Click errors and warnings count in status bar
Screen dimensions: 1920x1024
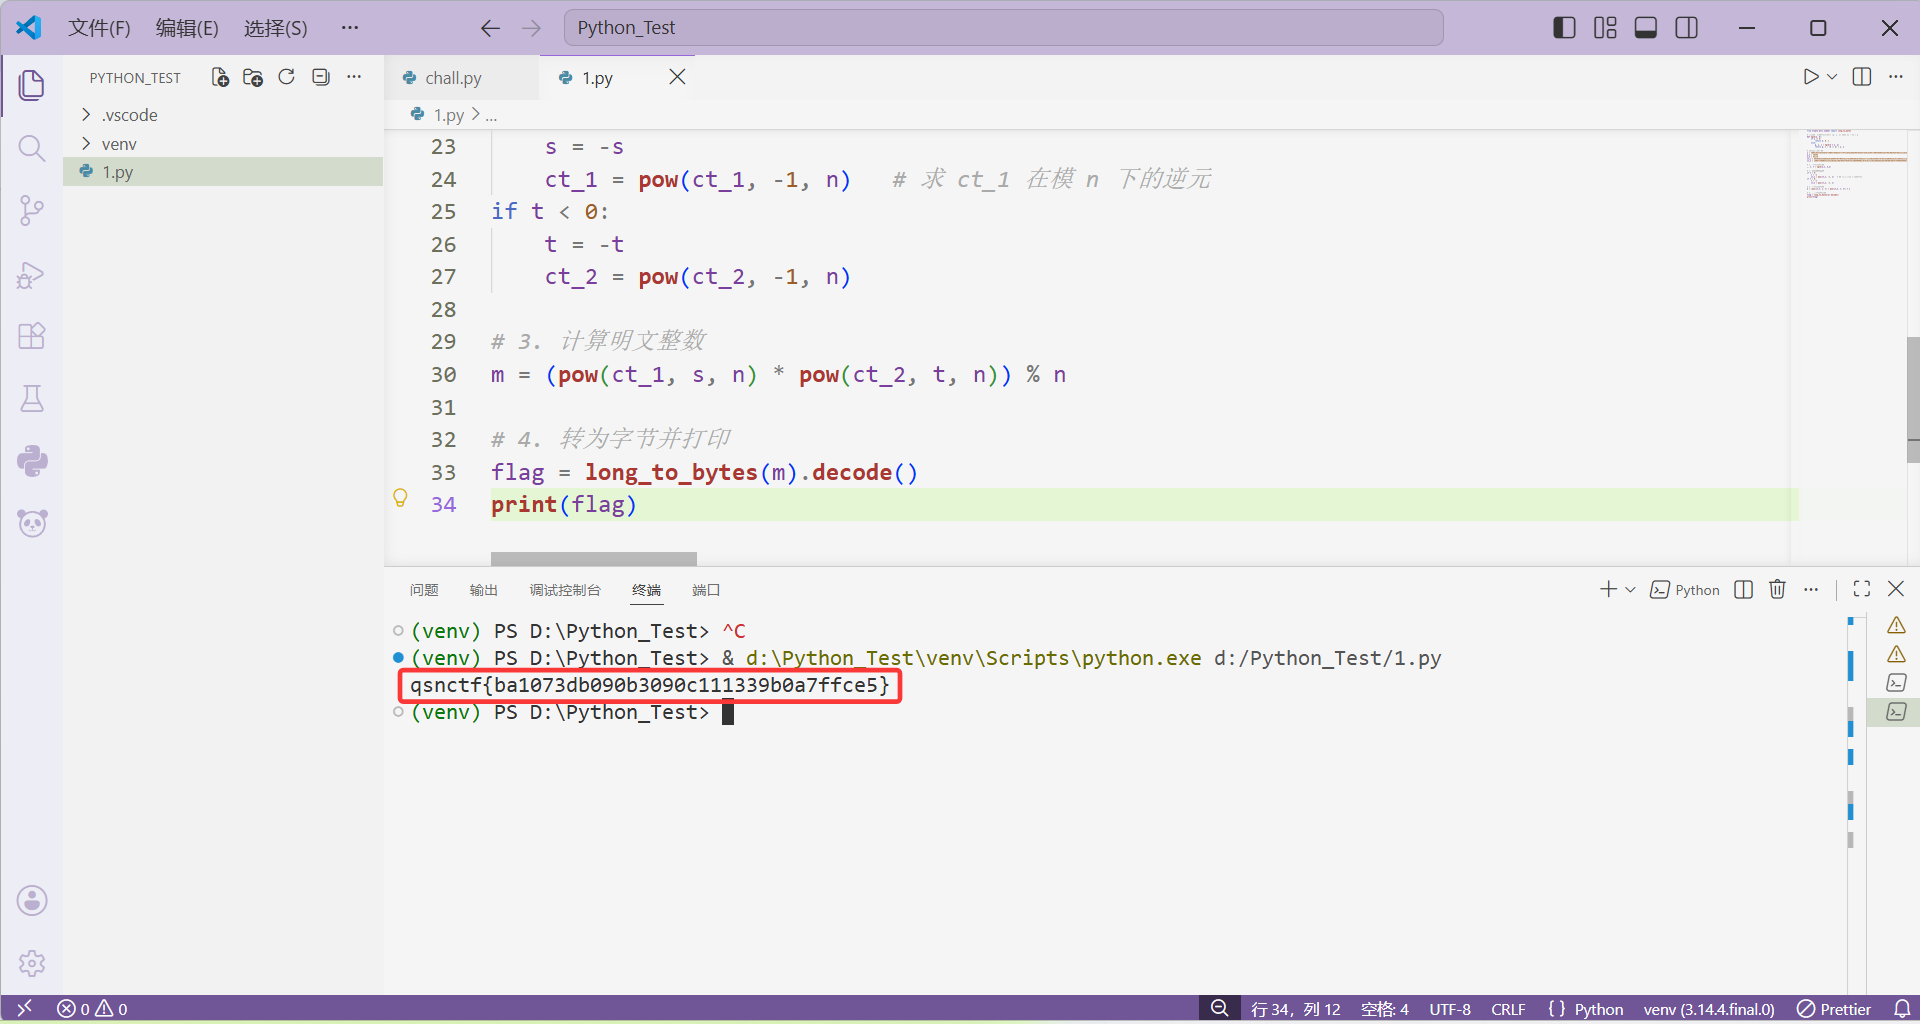click(92, 1008)
